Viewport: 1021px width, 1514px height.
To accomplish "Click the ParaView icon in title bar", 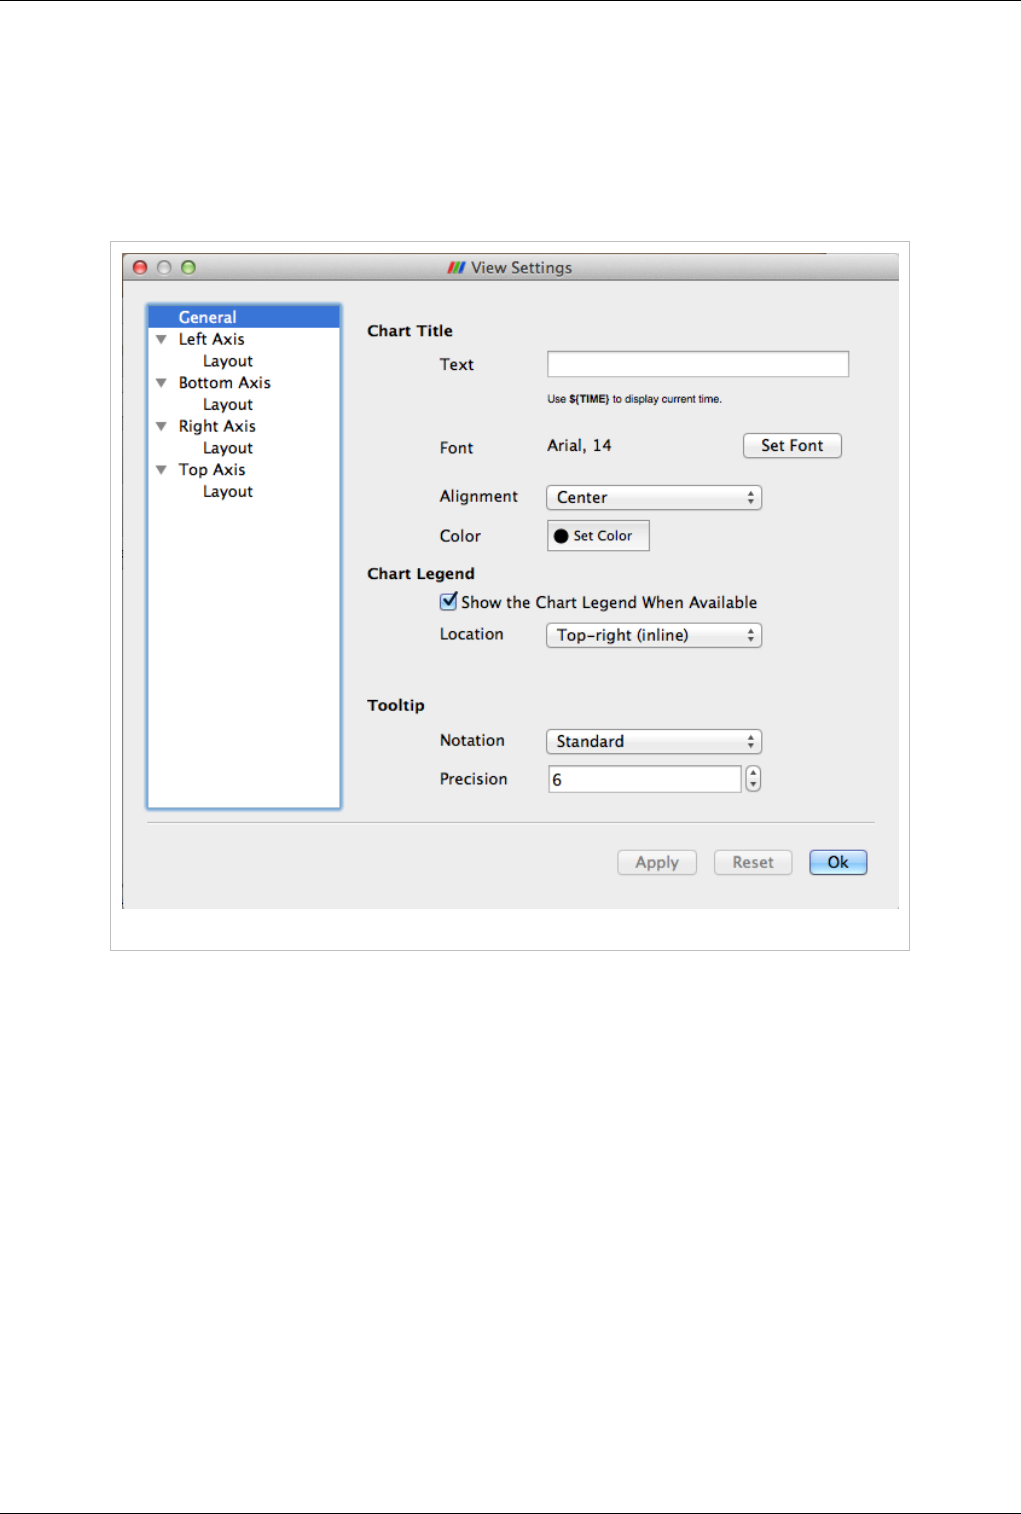I will 456,268.
